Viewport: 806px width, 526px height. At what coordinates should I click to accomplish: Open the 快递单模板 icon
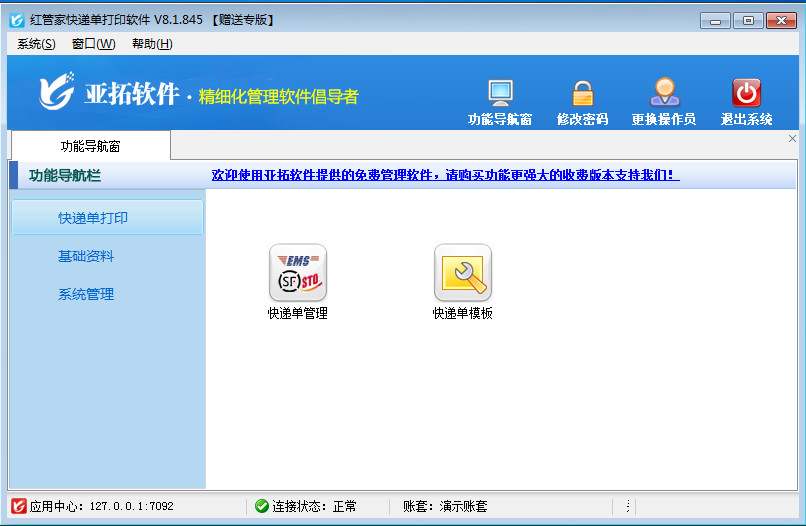pyautogui.click(x=462, y=273)
